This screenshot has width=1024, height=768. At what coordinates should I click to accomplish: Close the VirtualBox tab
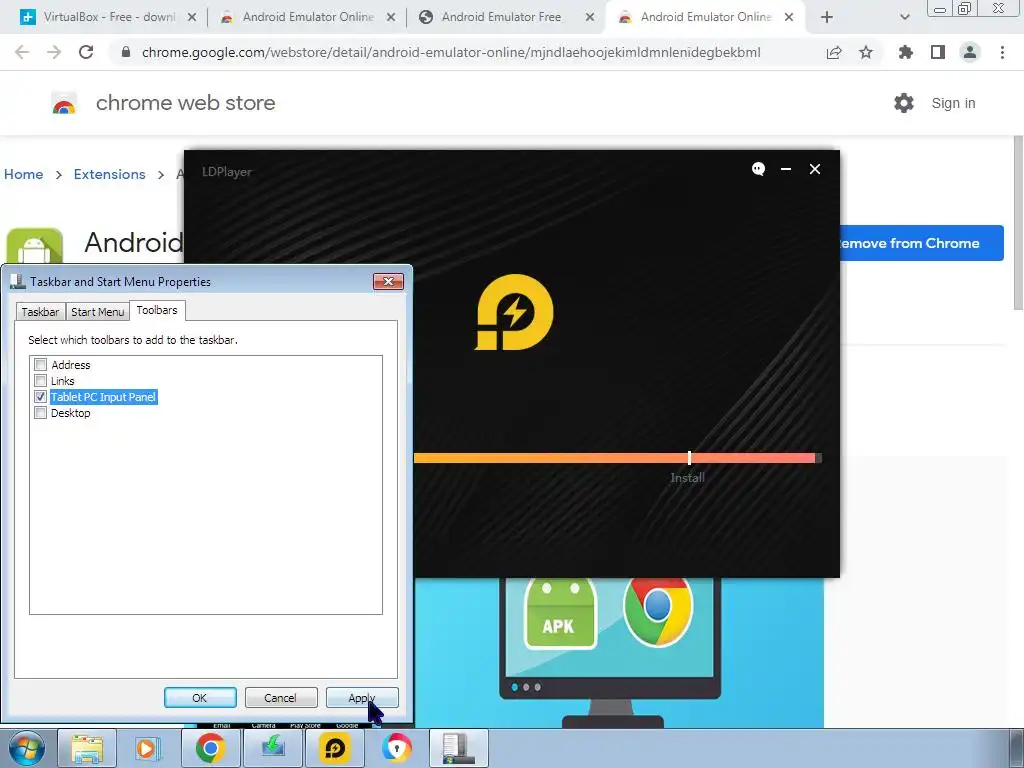(192, 18)
